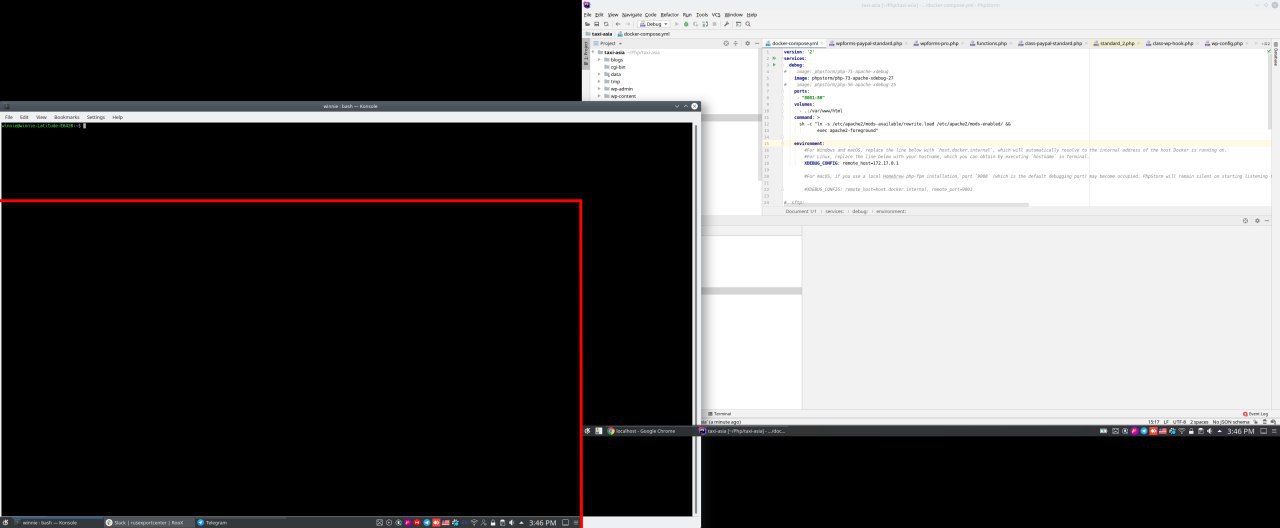Open the Terminal tool window button
This screenshot has height=528, width=1280.
click(x=720, y=413)
